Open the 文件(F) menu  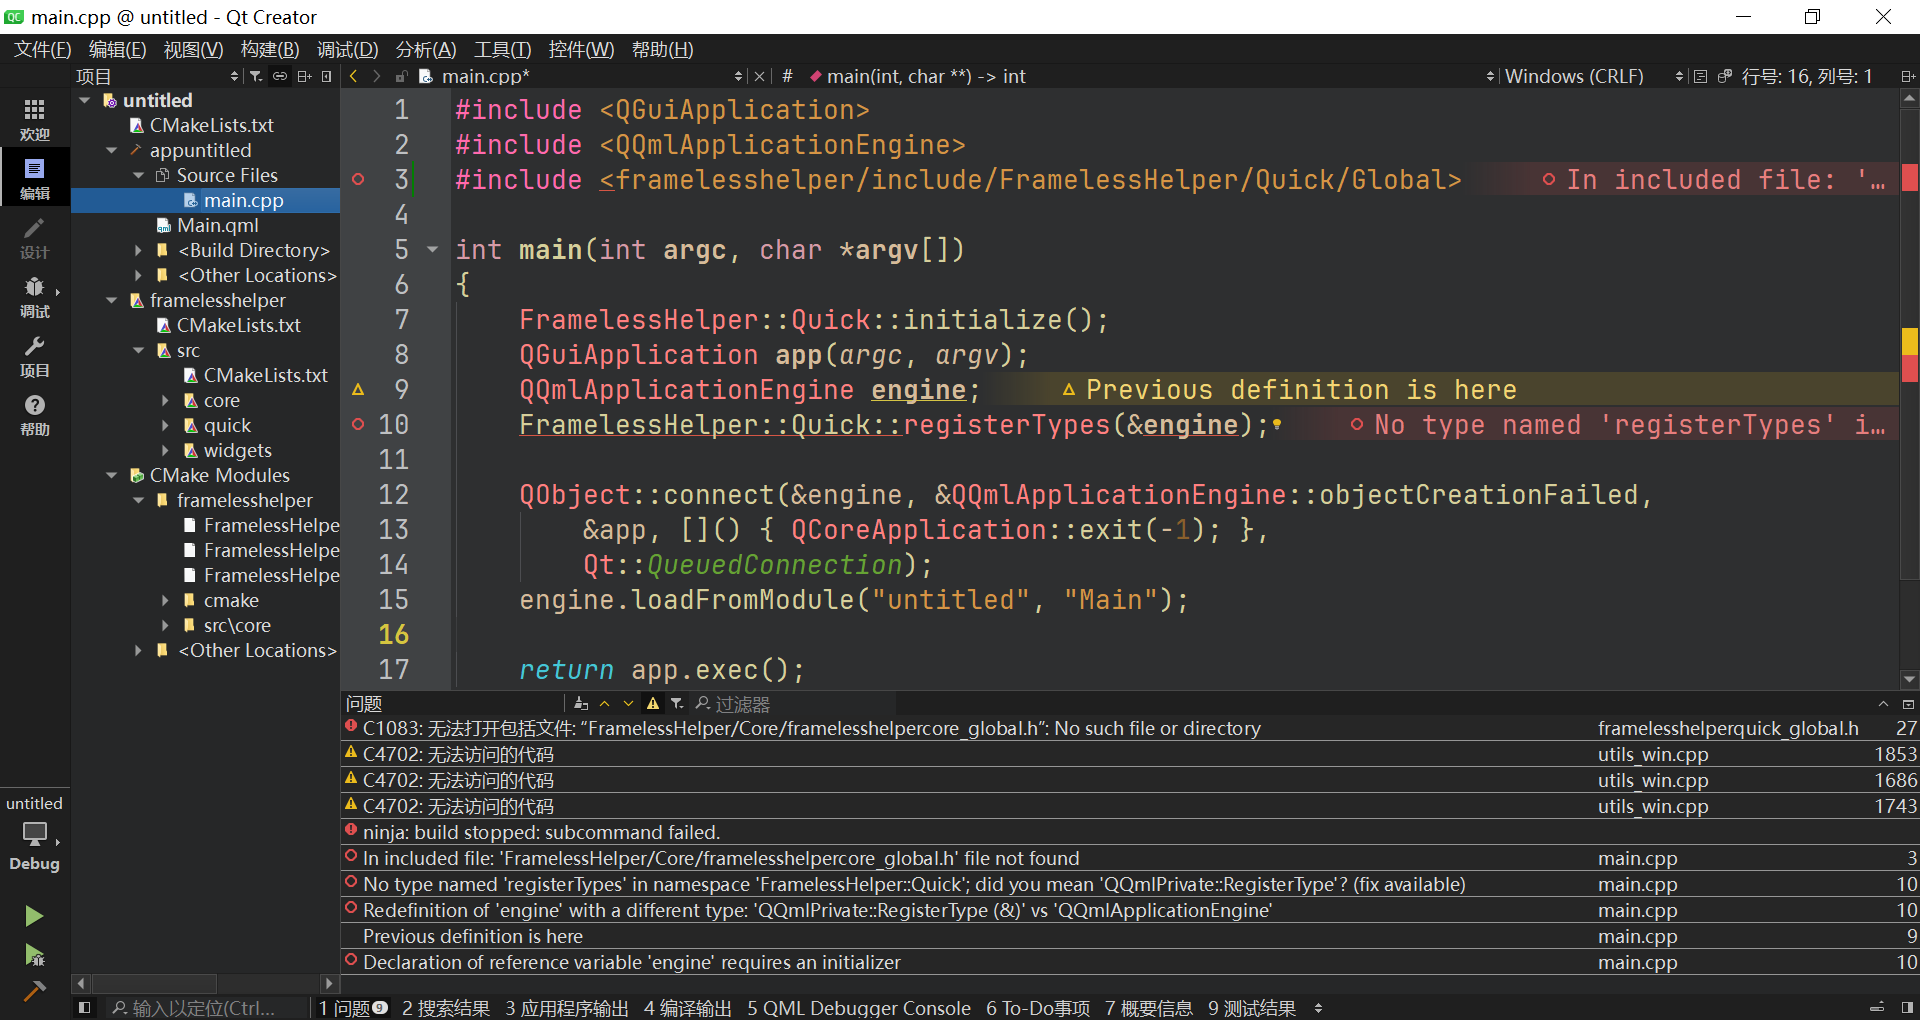tap(42, 49)
